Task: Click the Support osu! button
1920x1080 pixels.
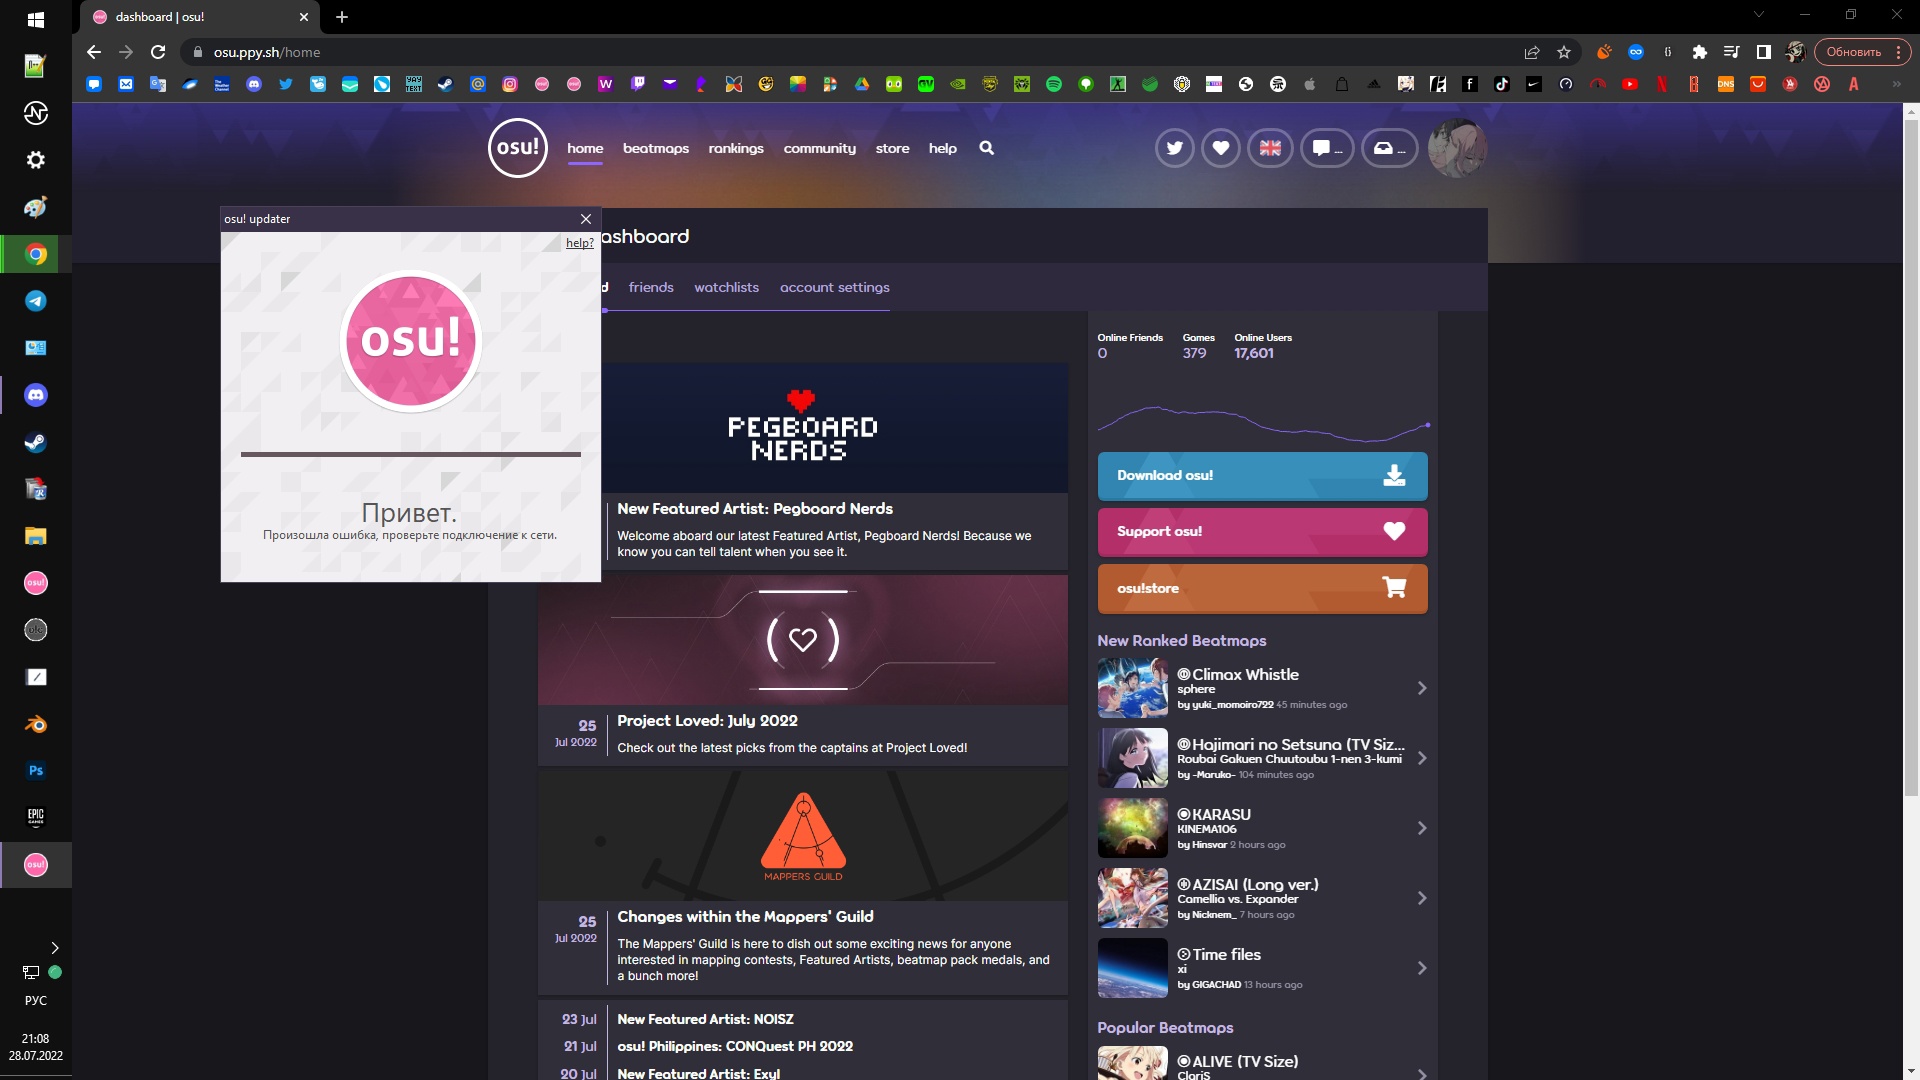Action: tap(1262, 532)
